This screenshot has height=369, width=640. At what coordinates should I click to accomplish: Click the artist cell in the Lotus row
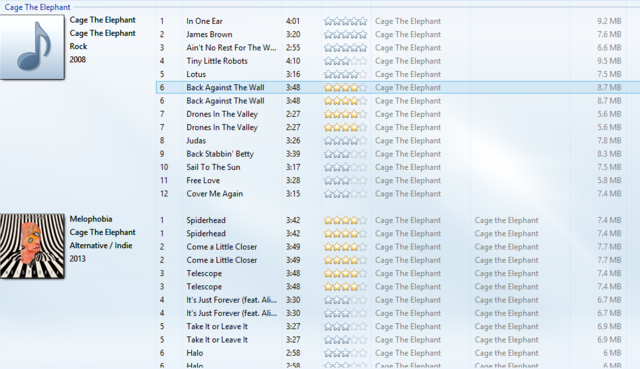coord(408,74)
